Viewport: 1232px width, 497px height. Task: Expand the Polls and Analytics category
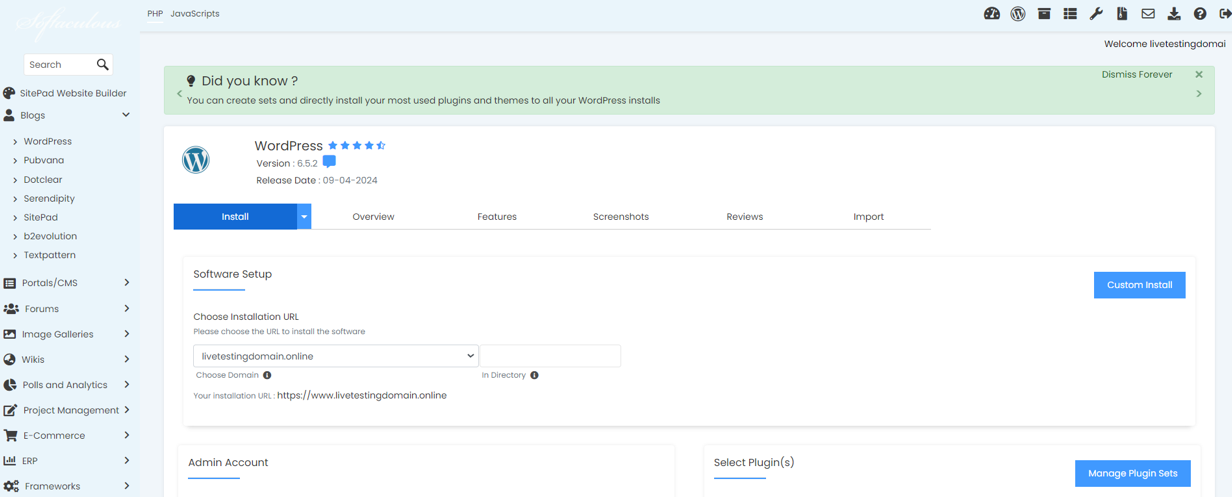127,385
